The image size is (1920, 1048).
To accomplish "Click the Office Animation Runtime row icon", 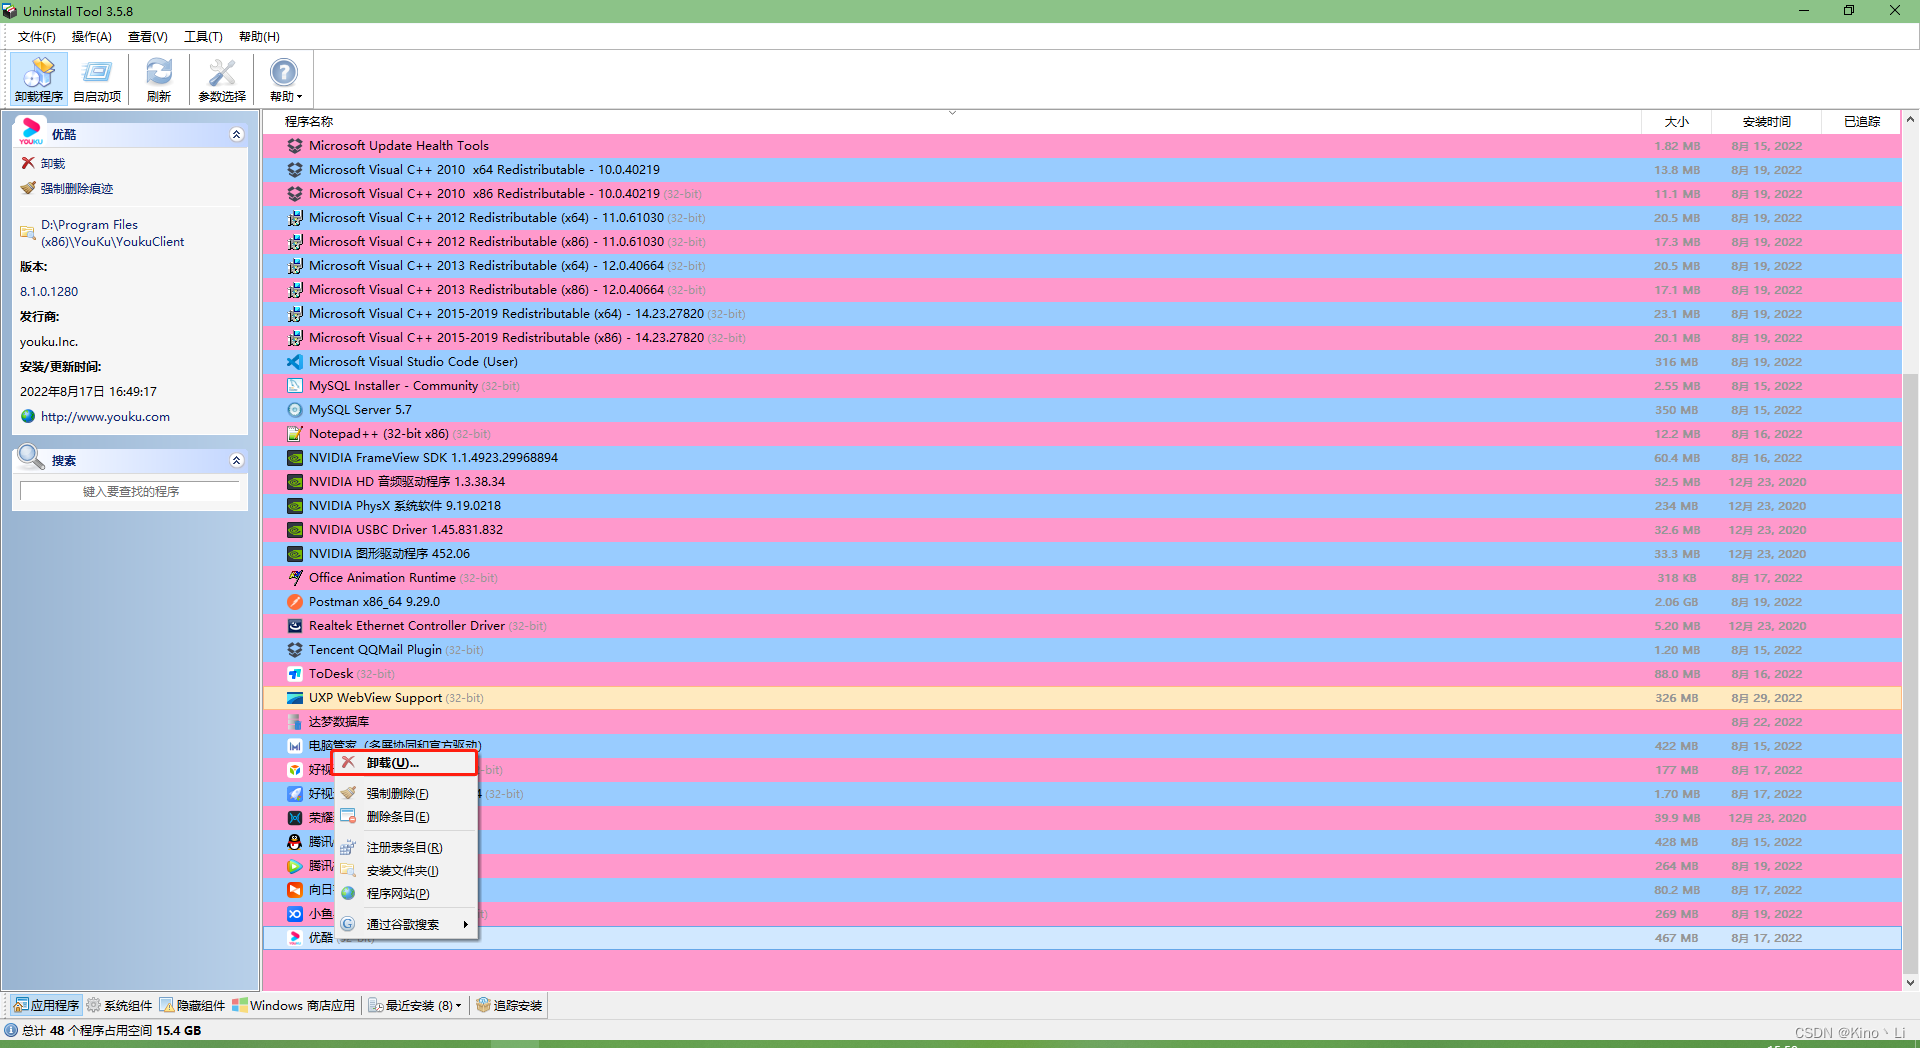I will coord(295,578).
